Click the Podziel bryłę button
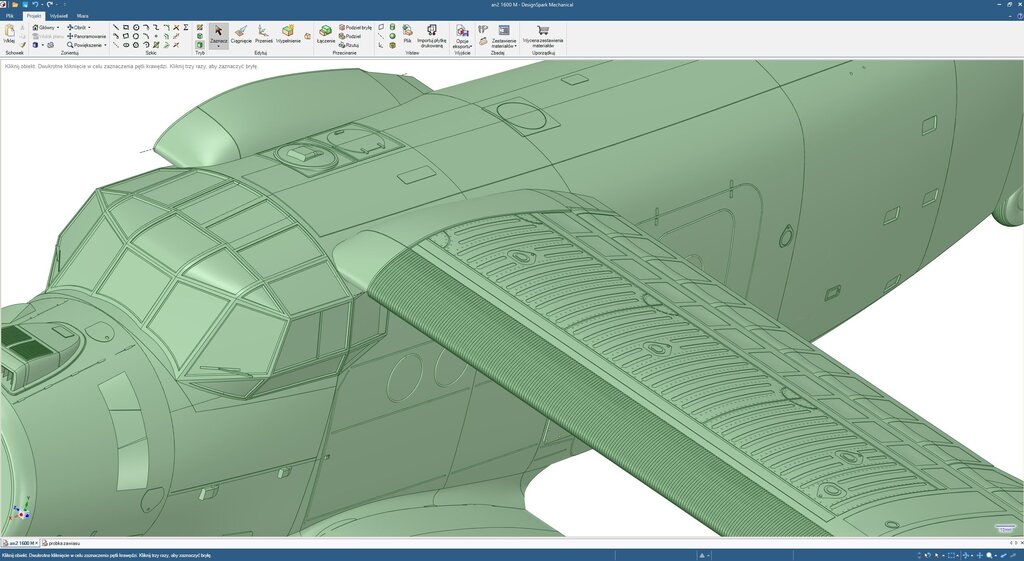Screen dimensions: 1024x561 pos(356,27)
